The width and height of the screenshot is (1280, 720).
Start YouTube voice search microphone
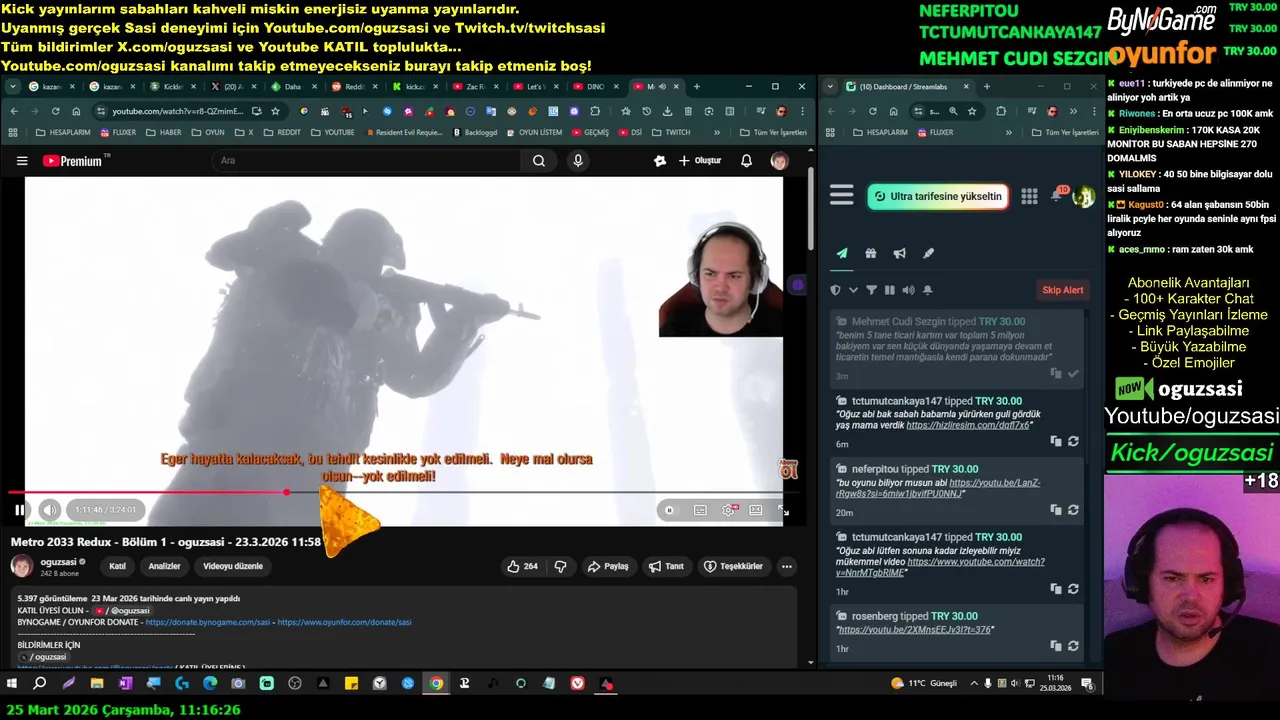[578, 161]
